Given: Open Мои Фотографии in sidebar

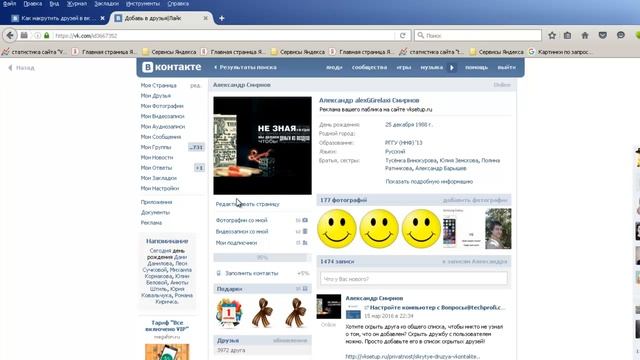Looking at the screenshot, I should point(162,106).
